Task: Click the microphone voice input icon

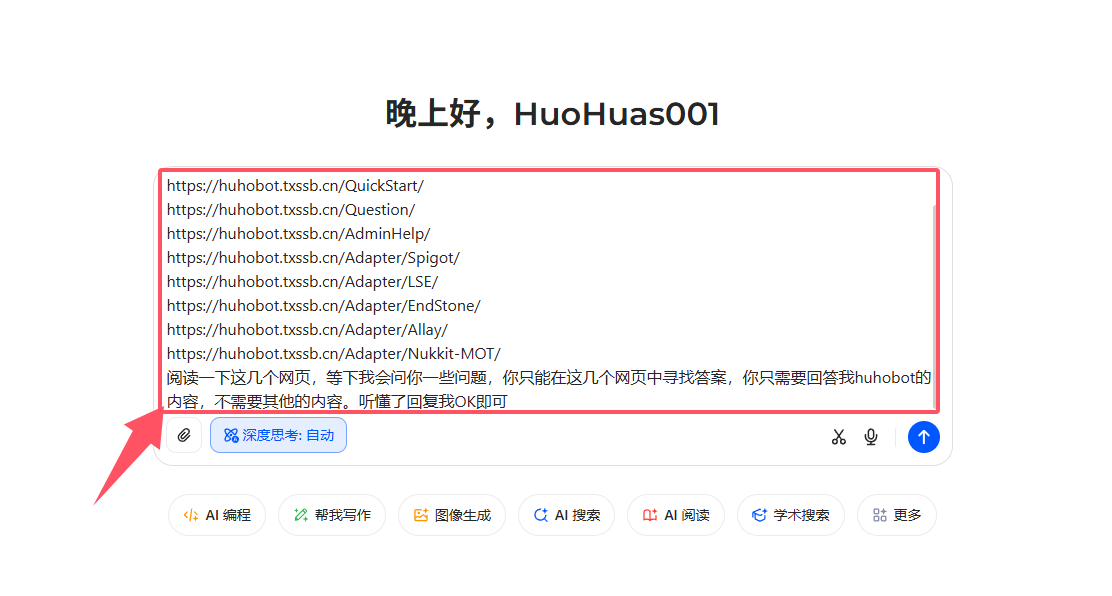Action: (871, 437)
